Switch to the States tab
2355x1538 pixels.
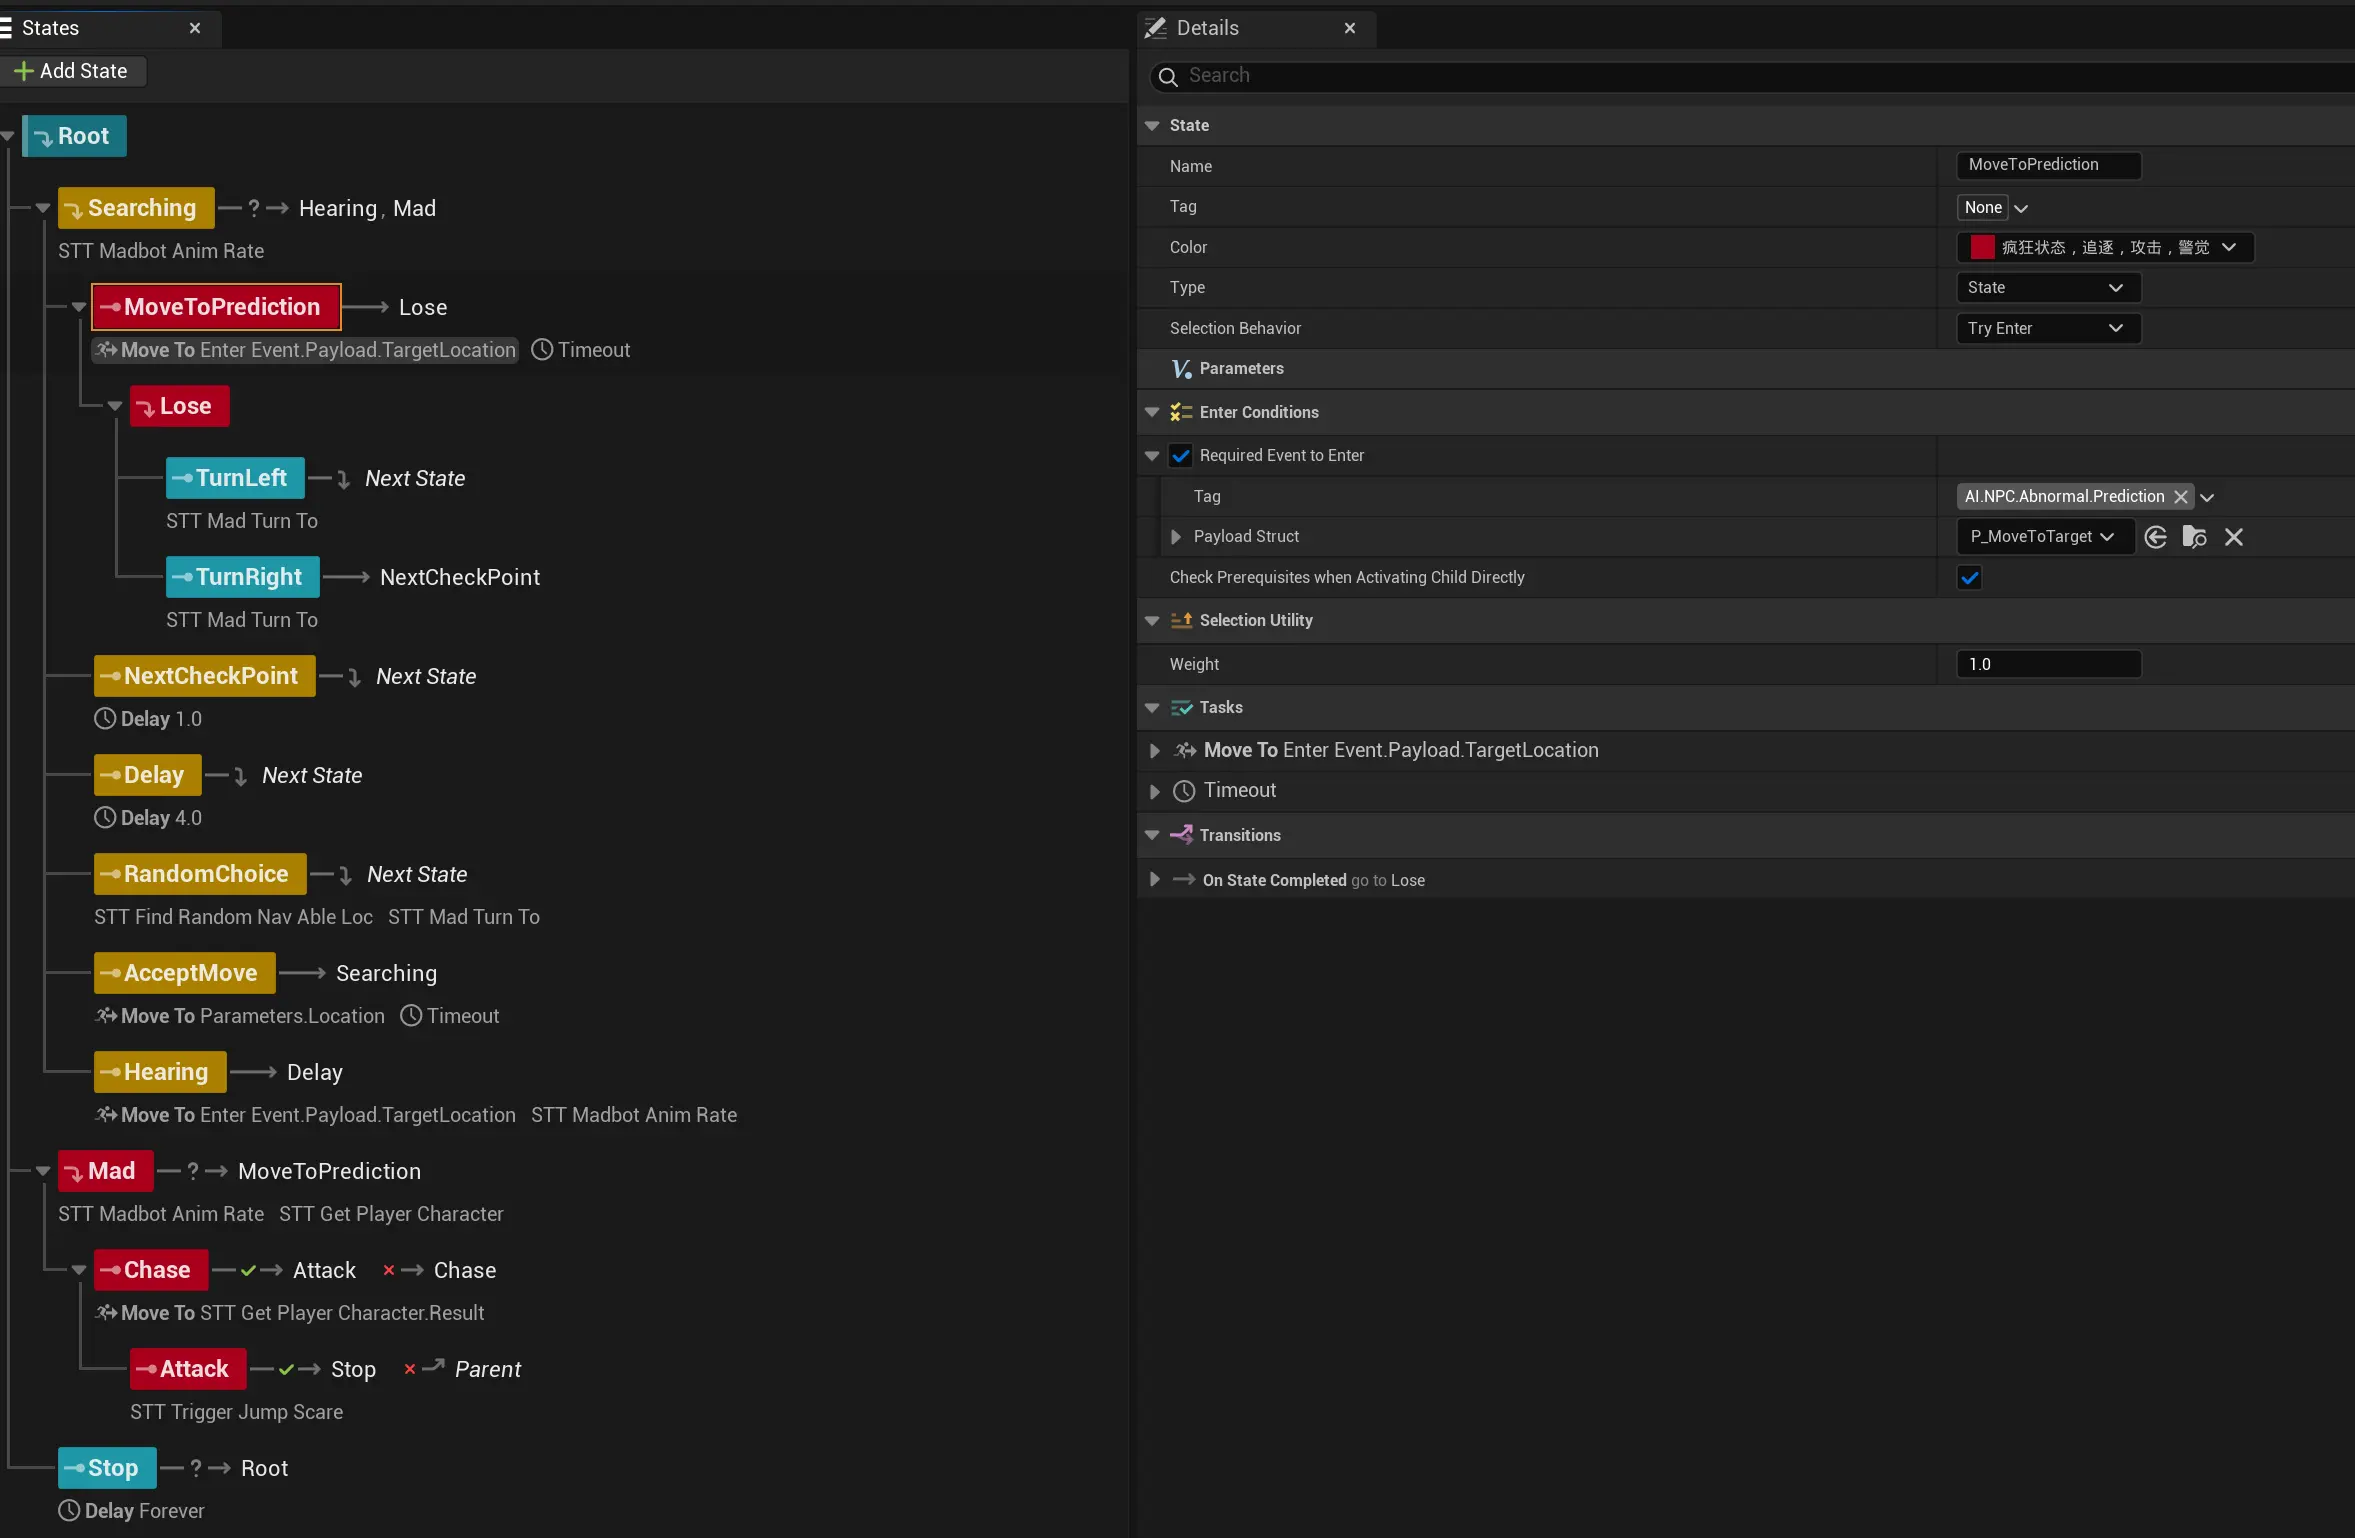coord(50,28)
